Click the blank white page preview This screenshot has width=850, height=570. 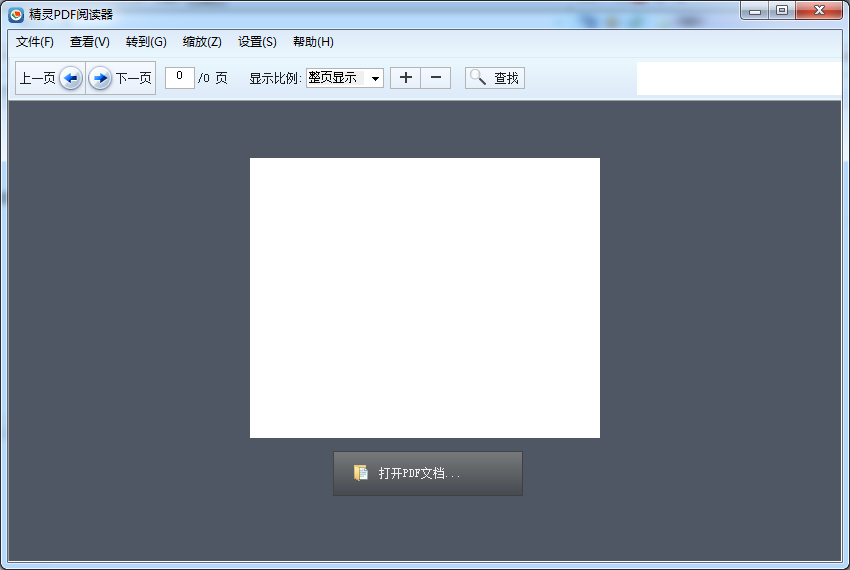point(425,298)
